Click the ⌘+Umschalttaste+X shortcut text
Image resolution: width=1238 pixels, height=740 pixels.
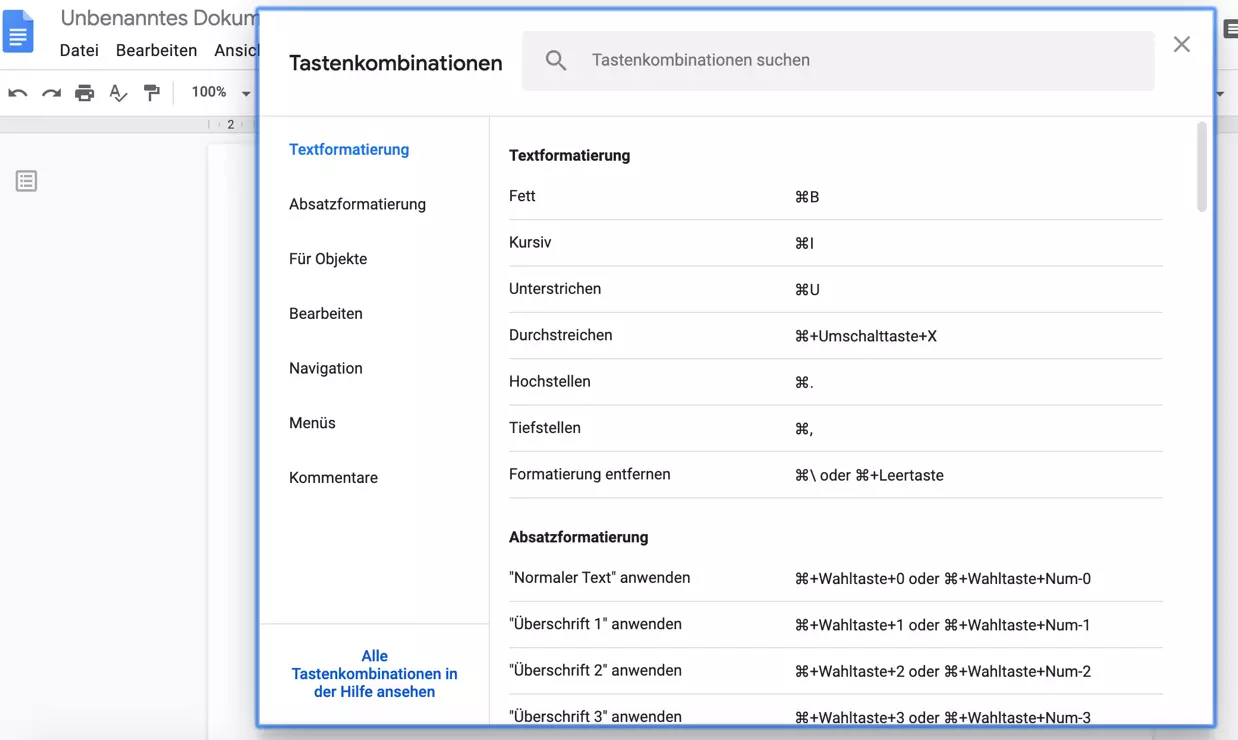tap(866, 336)
